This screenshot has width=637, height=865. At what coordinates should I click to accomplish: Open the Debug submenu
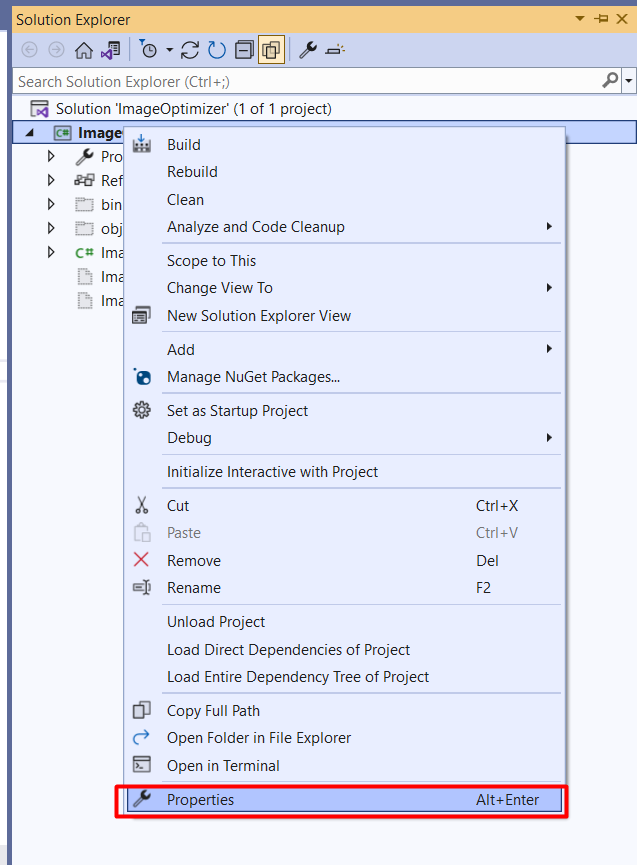point(345,438)
